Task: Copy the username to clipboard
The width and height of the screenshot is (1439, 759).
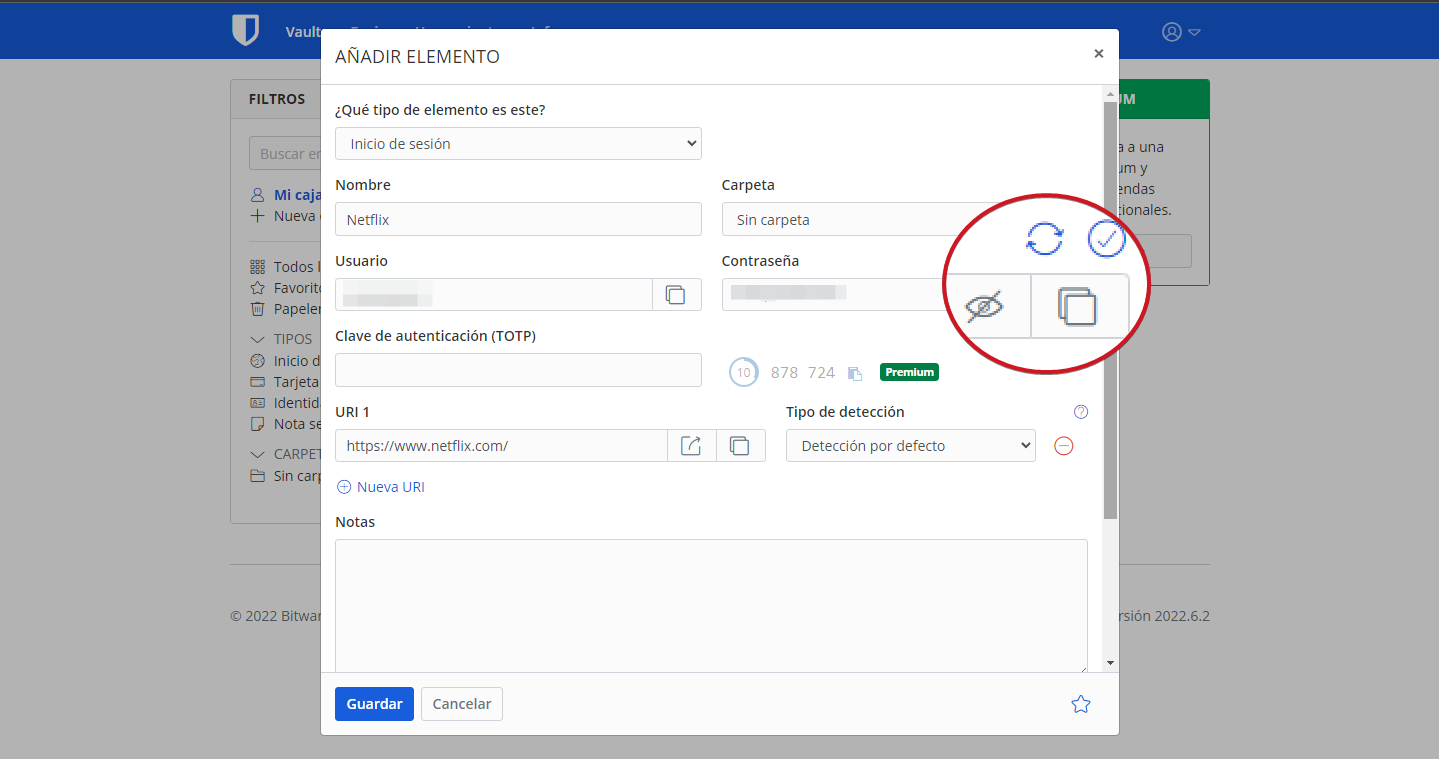Action: coord(676,295)
